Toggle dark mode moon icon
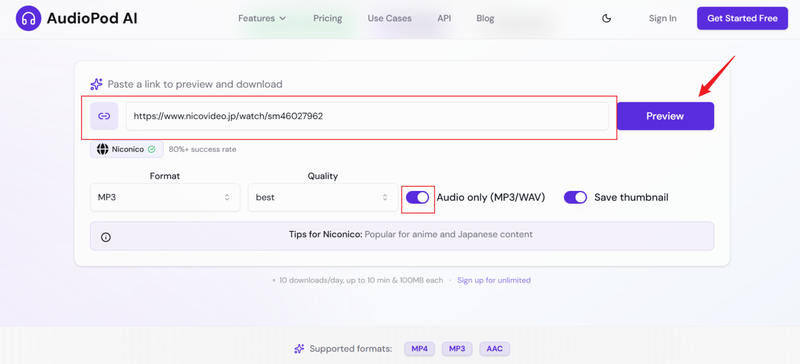The image size is (800, 364). point(606,18)
